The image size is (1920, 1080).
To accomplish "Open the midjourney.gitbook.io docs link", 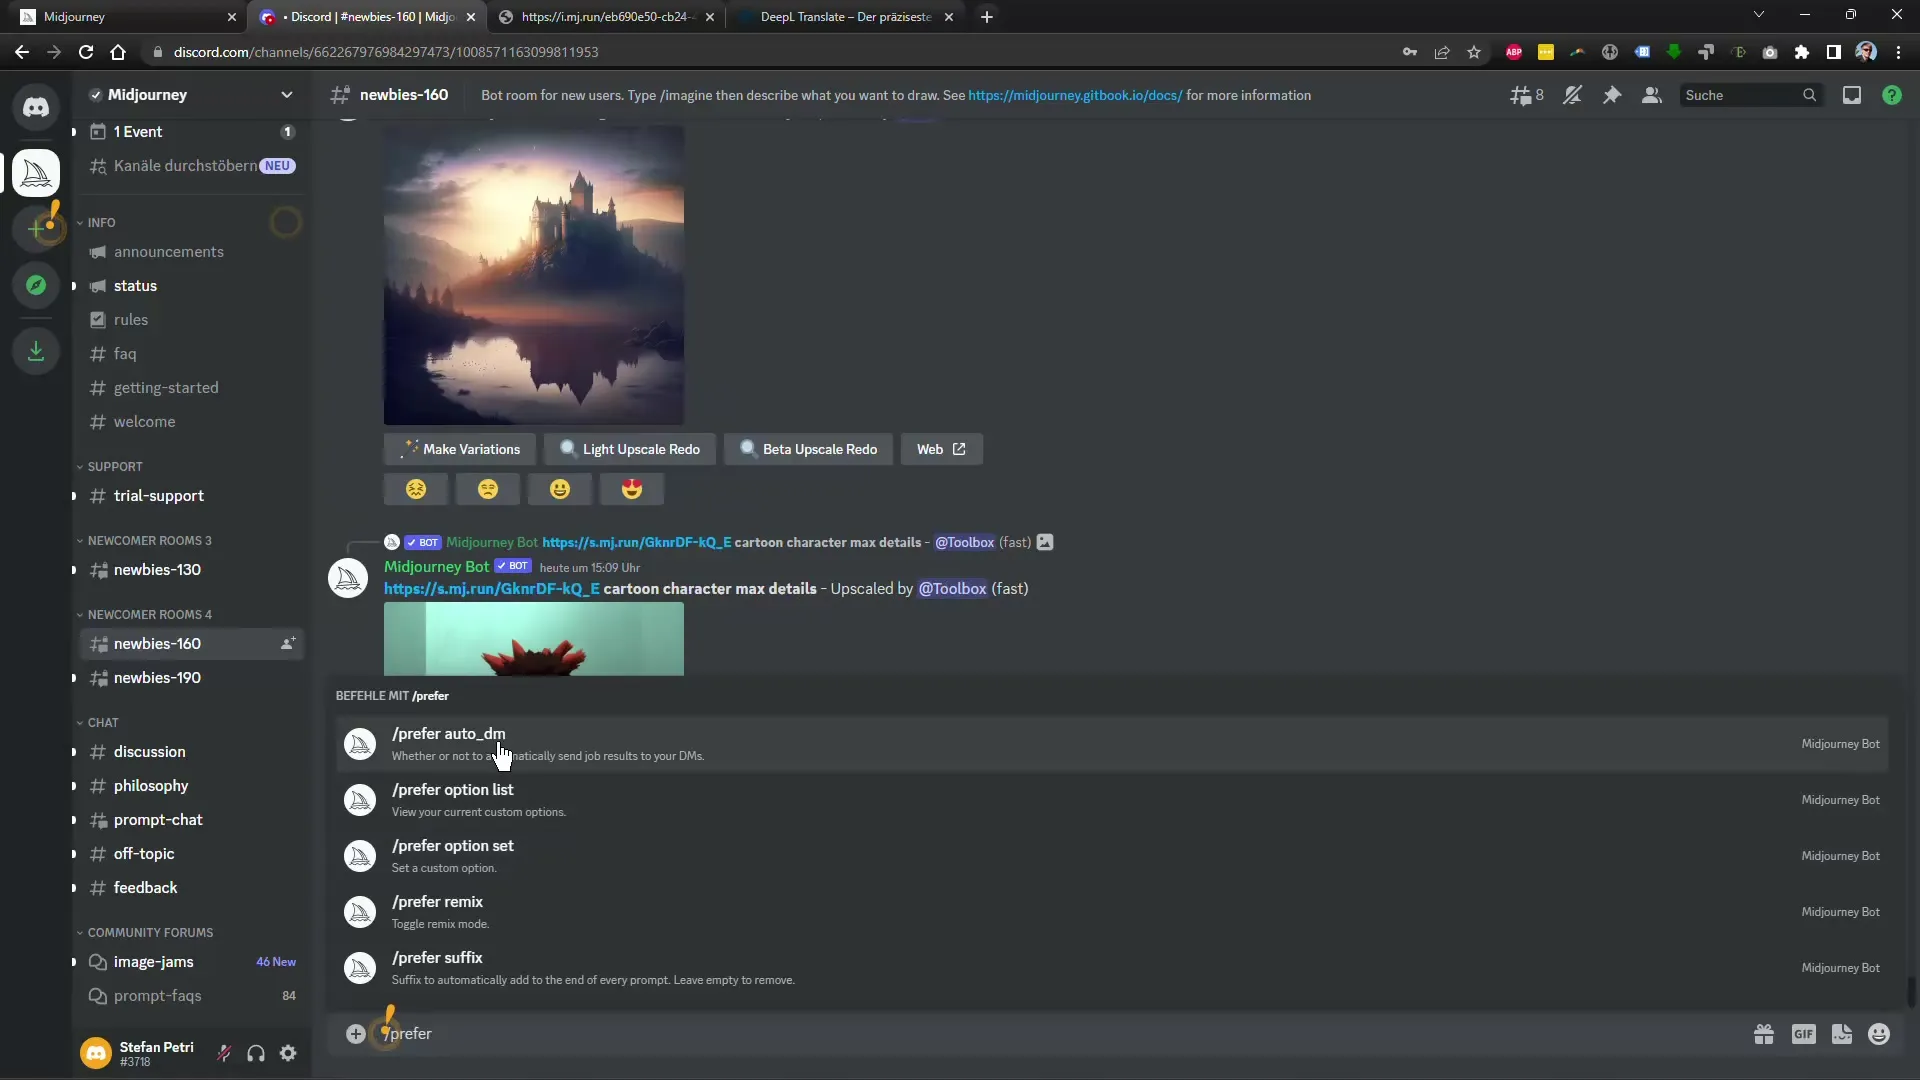I will (x=1075, y=95).
